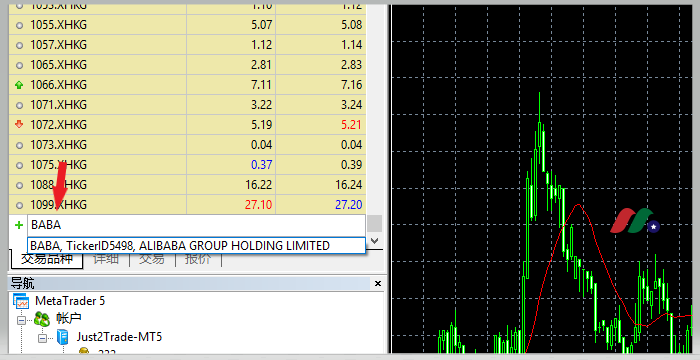Collapse the 帐户 tree node

[21, 320]
